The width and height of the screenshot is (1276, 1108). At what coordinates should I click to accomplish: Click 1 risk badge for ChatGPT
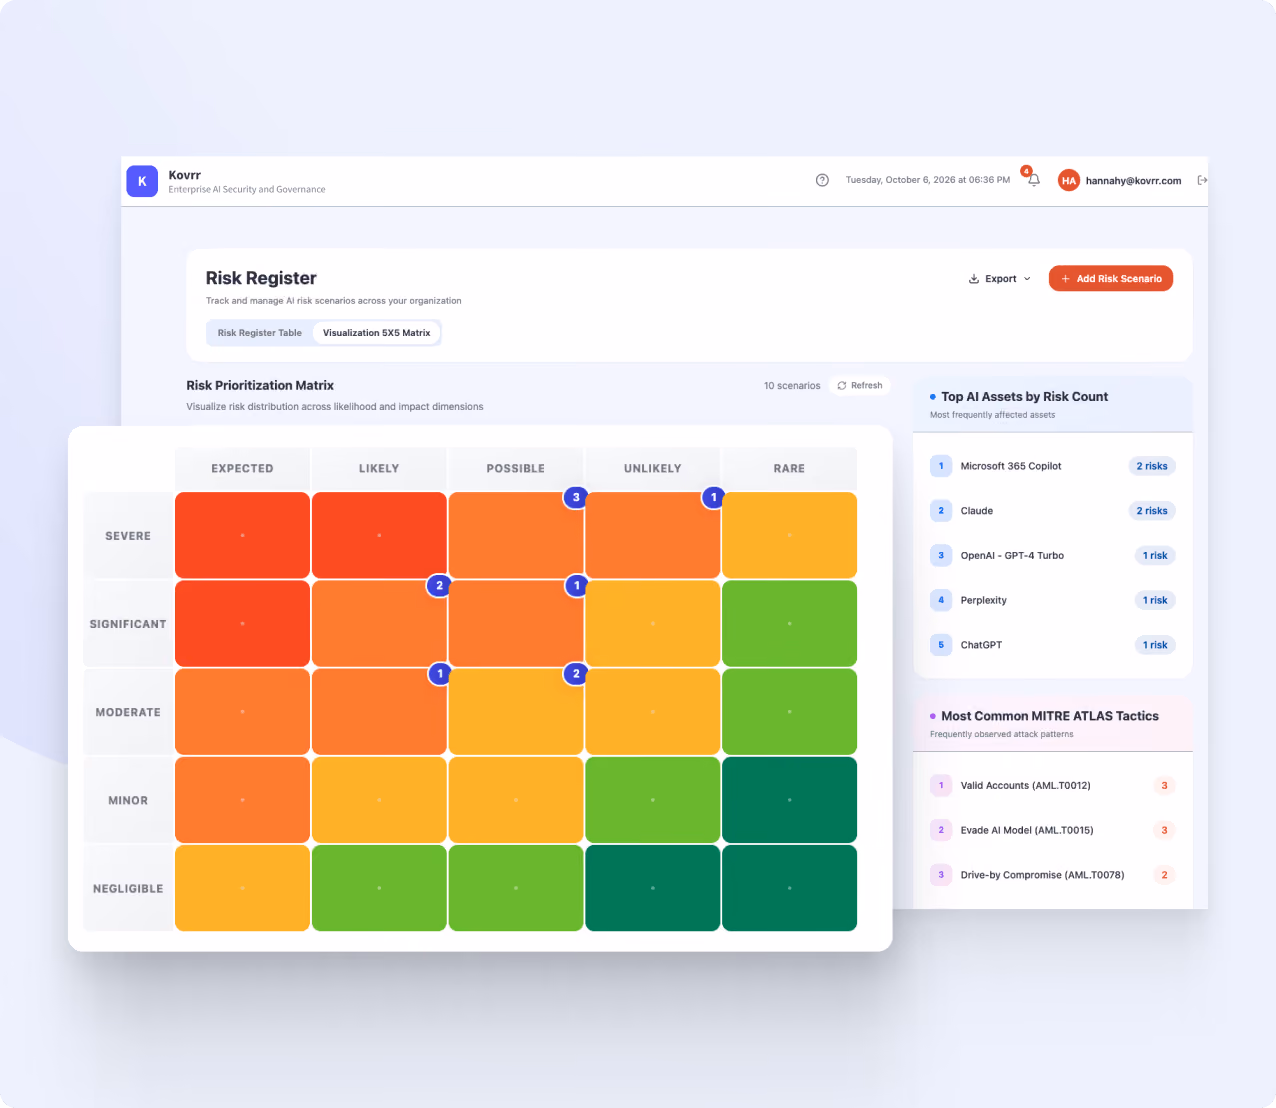click(x=1155, y=645)
